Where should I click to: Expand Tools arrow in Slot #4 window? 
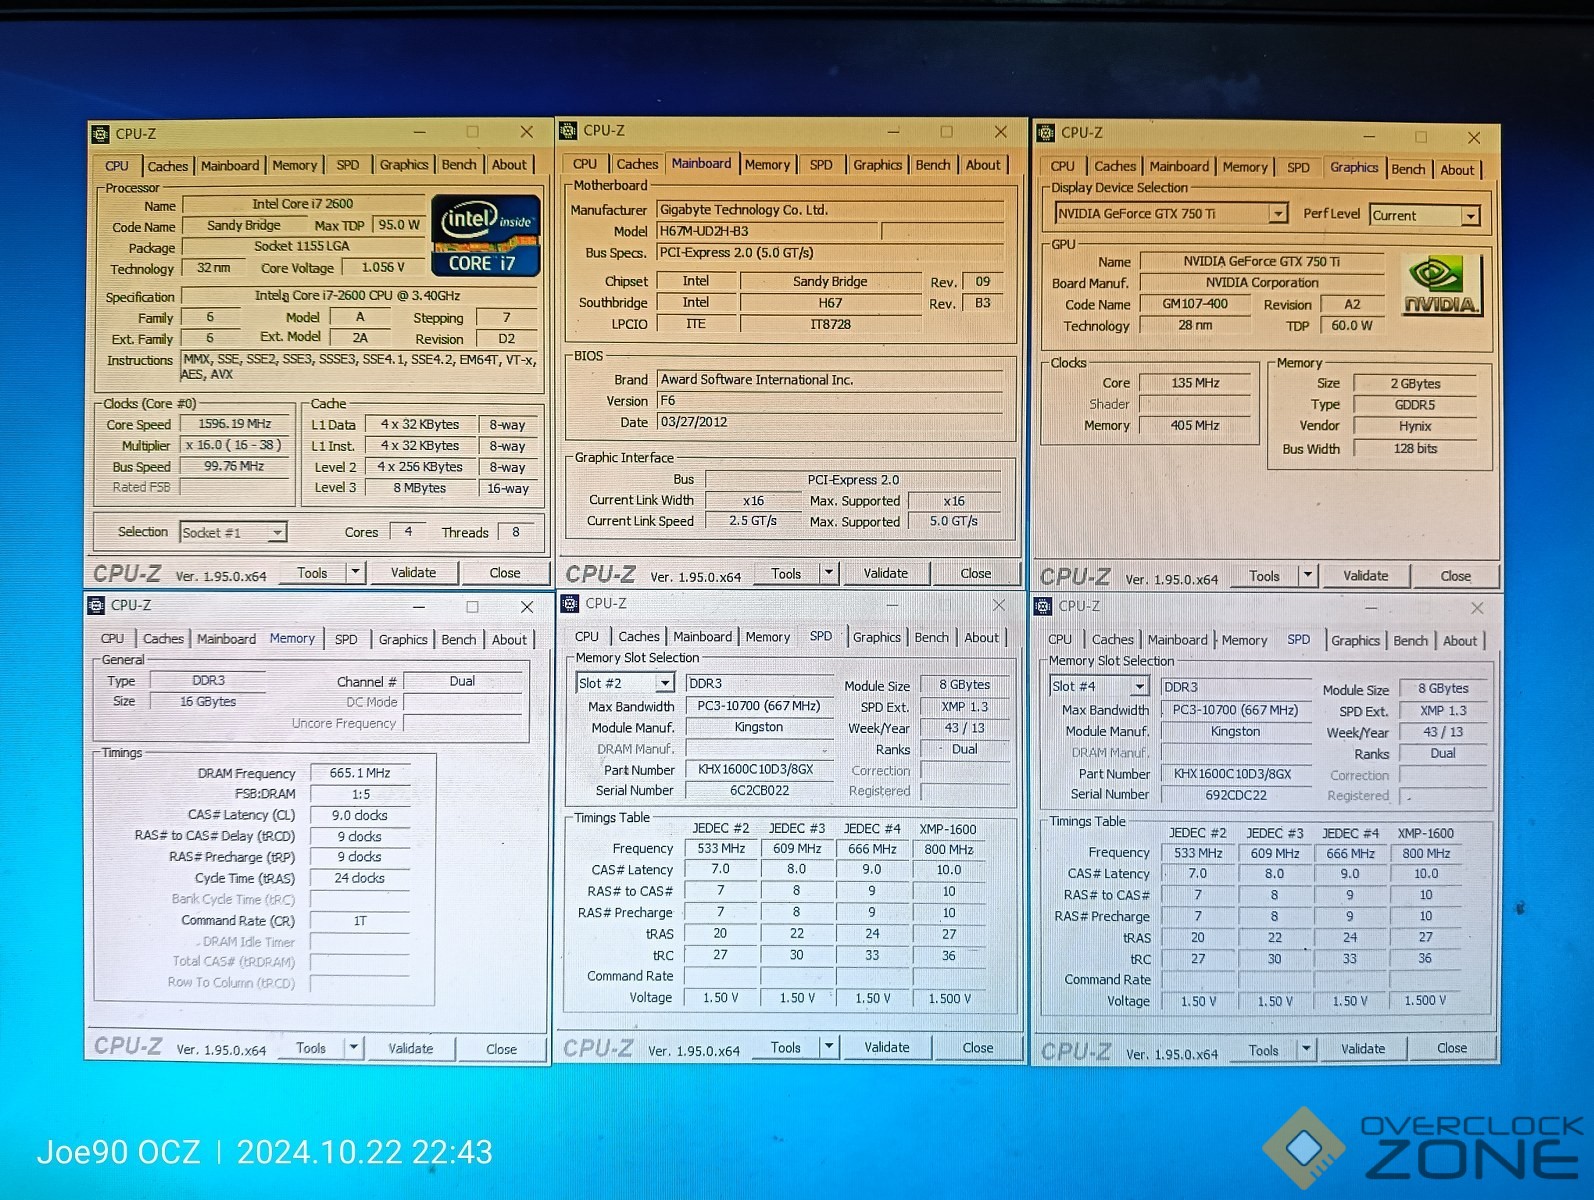[x=1306, y=1049]
